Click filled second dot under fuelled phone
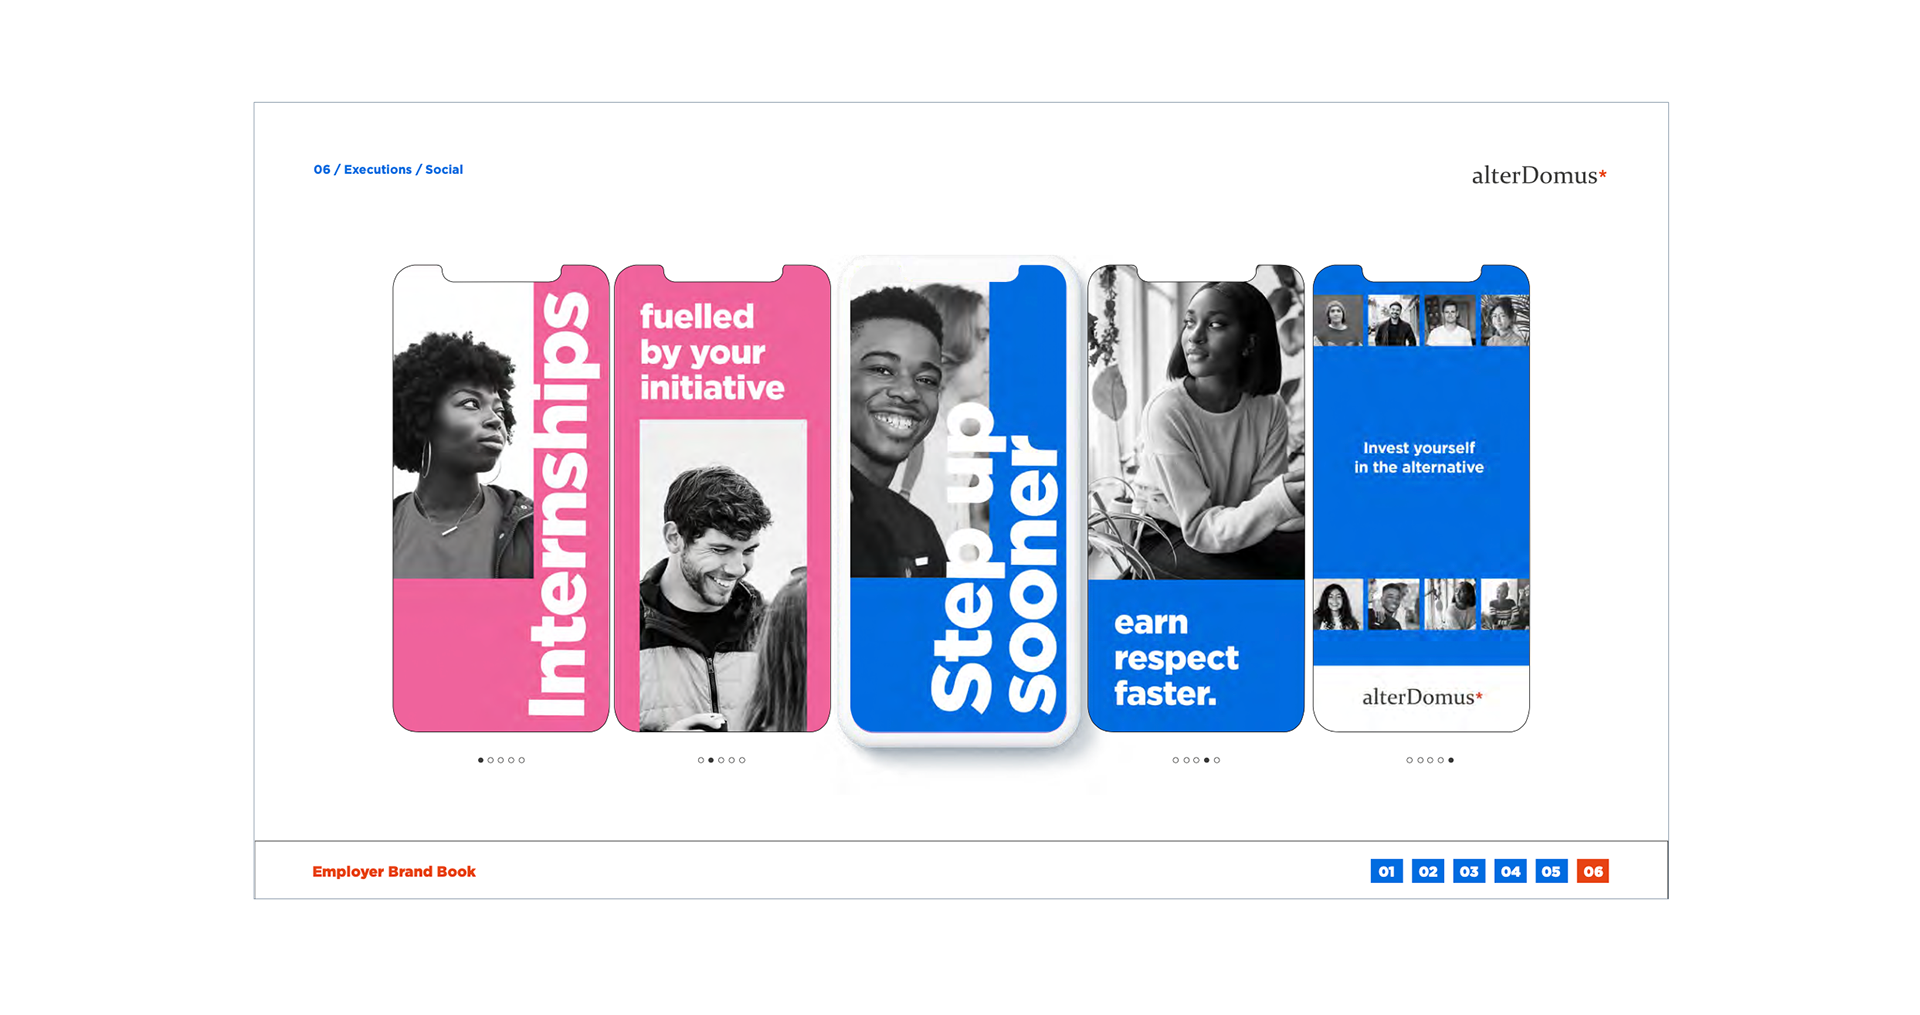The width and height of the screenshot is (1920, 1015). click(711, 760)
